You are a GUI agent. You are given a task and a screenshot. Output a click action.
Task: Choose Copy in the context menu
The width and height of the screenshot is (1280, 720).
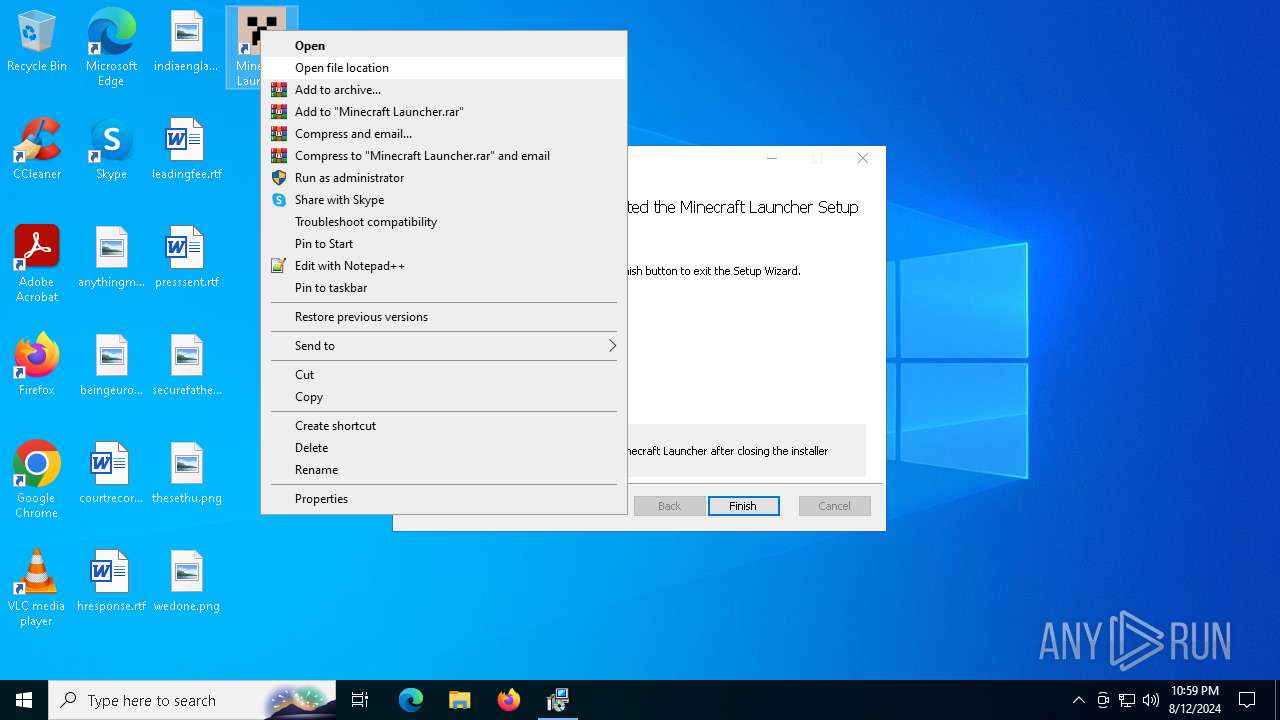tap(444, 397)
